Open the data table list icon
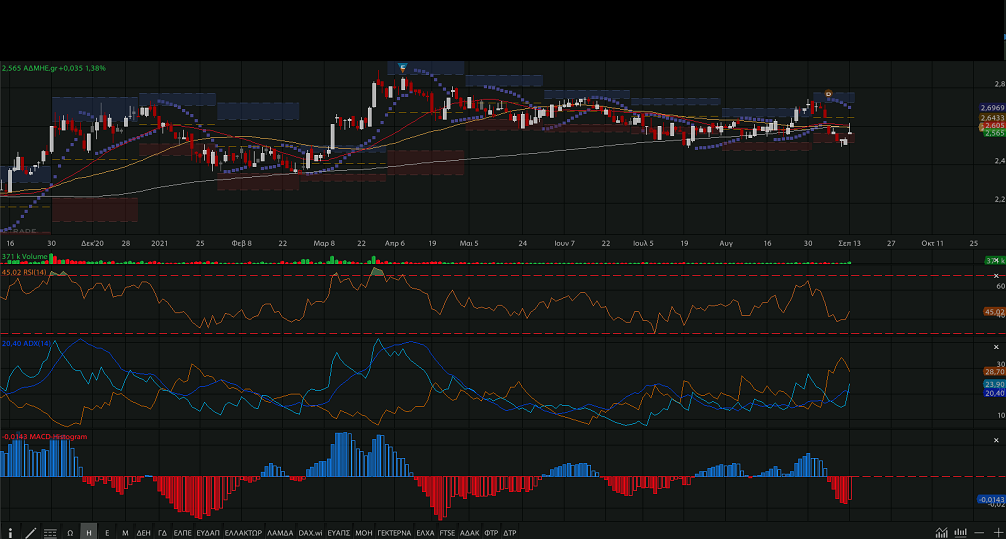 (x=50, y=532)
